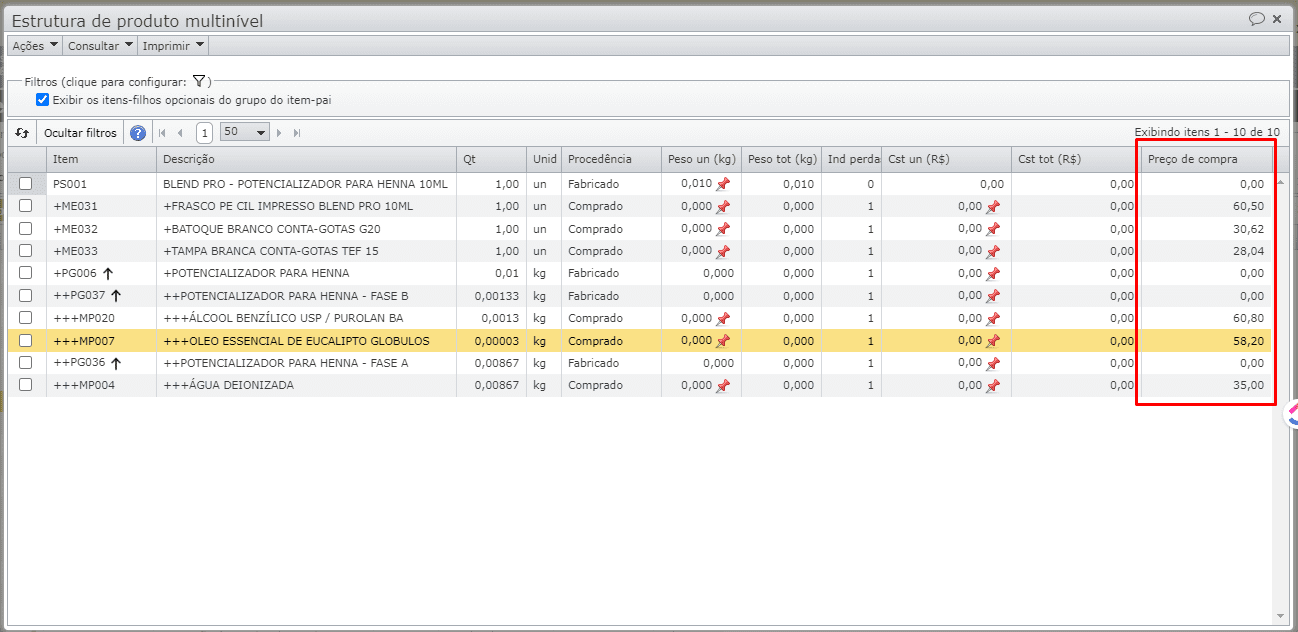1298x632 pixels.
Task: Click the 0,00133 quantity cell
Action: (491, 296)
